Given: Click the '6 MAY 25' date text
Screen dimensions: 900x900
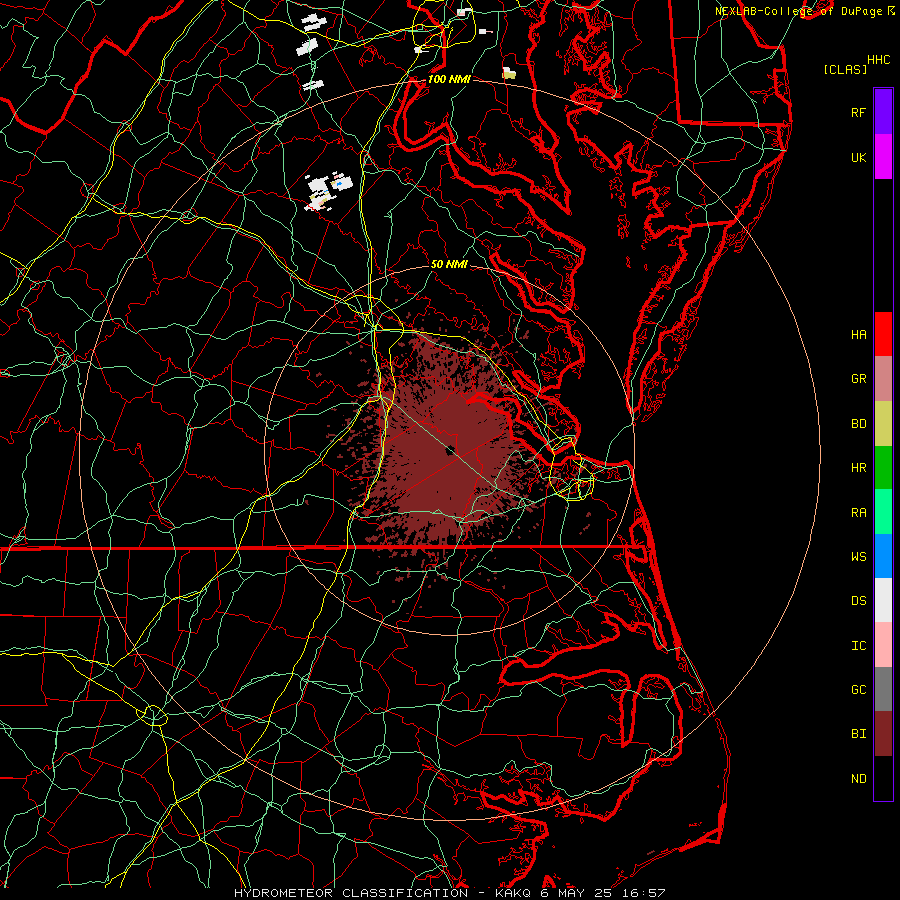Looking at the screenshot, I should (x=575, y=893).
